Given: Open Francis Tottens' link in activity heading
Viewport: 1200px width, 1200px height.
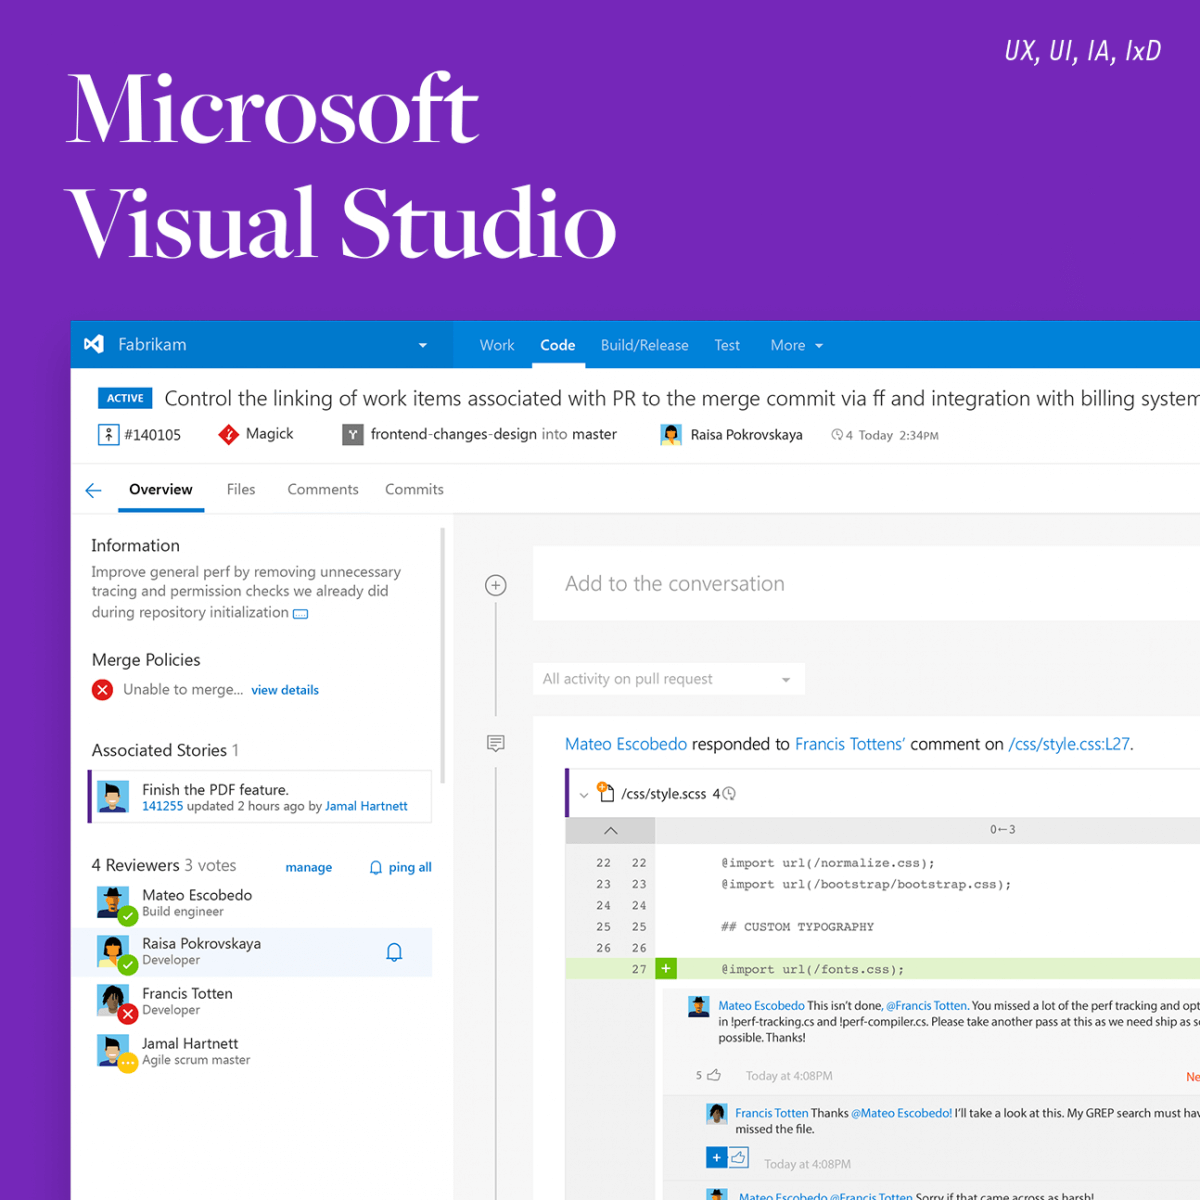Looking at the screenshot, I should 850,744.
